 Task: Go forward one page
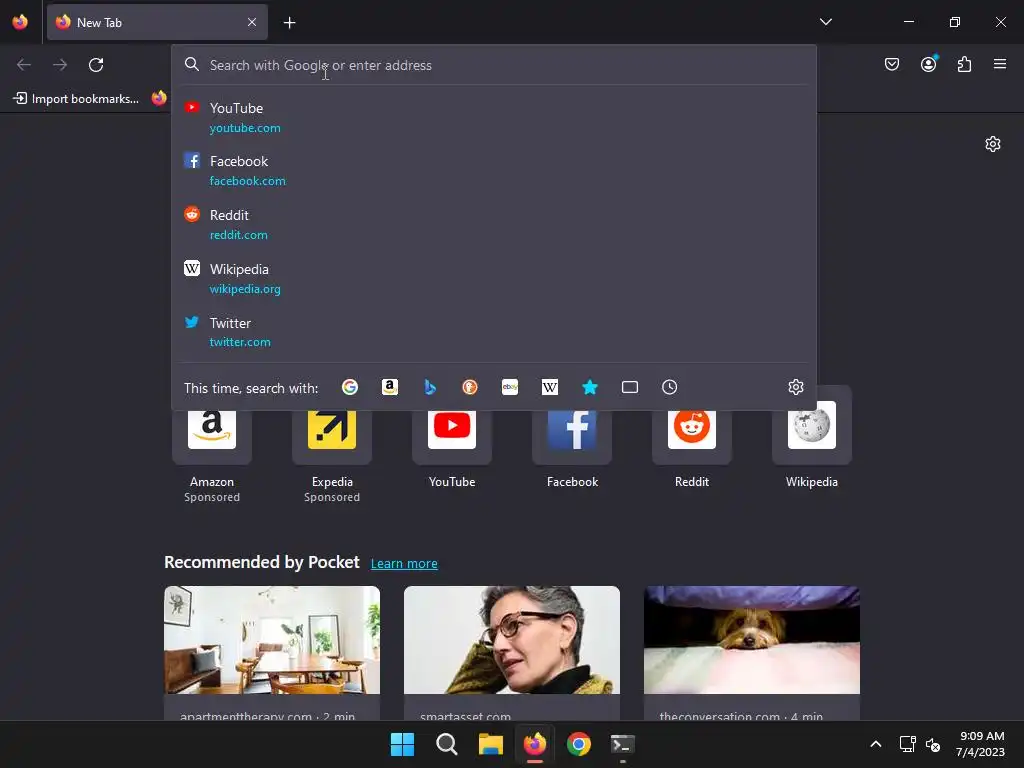[x=60, y=65]
